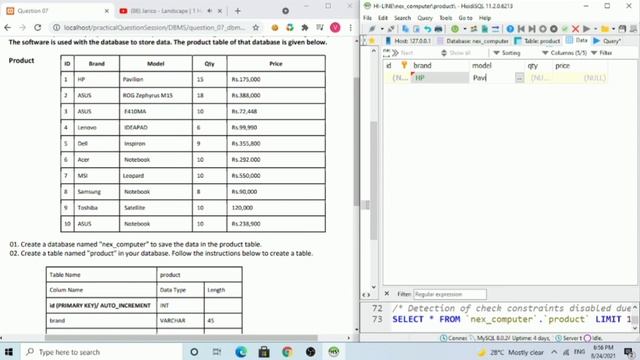Viewport: 640px width, 360px height.
Task: Click the disconnect icon in HeidiSQL toolbar
Action: pos(391,29)
